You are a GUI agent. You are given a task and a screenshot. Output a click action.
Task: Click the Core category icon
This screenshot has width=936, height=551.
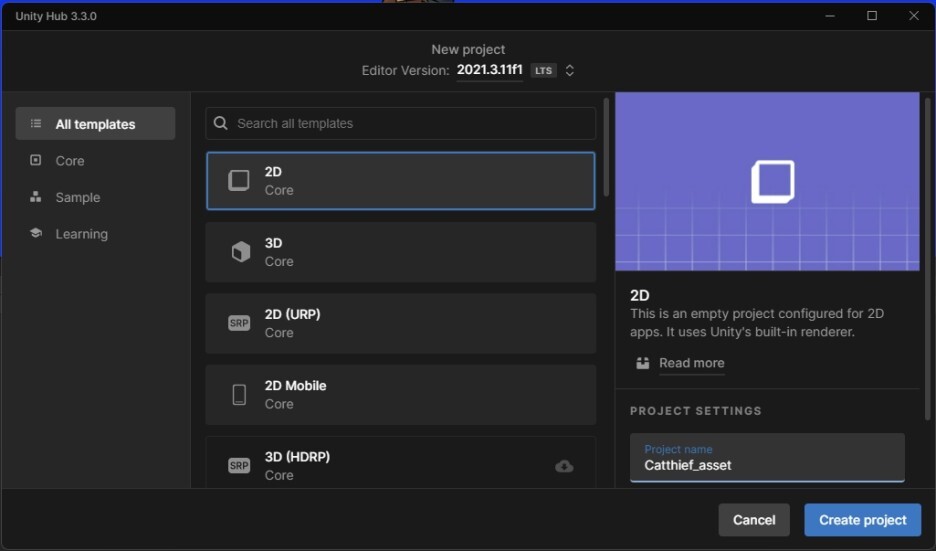pyautogui.click(x=36, y=160)
